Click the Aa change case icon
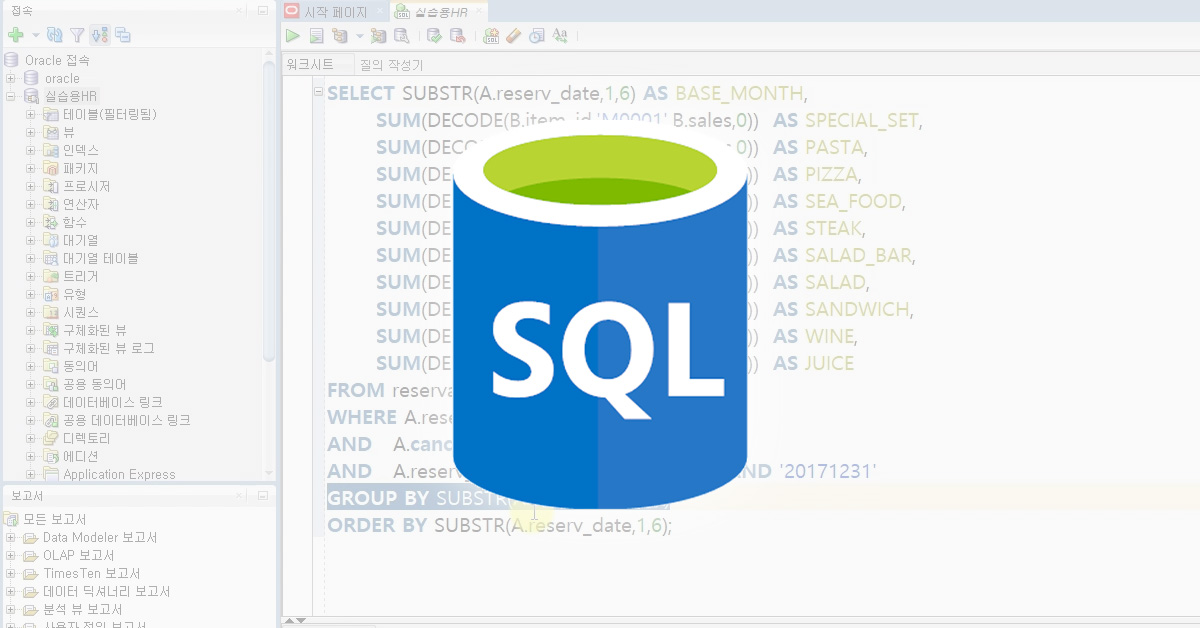 tap(560, 35)
